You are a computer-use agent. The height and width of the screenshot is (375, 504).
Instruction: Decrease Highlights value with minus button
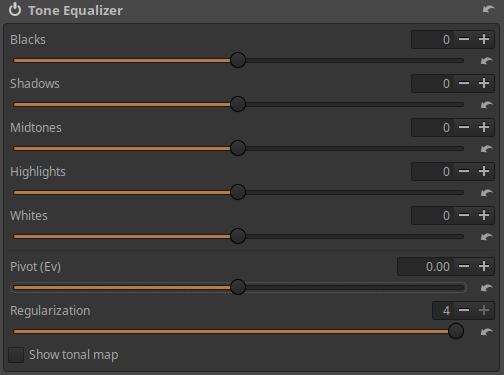pos(464,171)
